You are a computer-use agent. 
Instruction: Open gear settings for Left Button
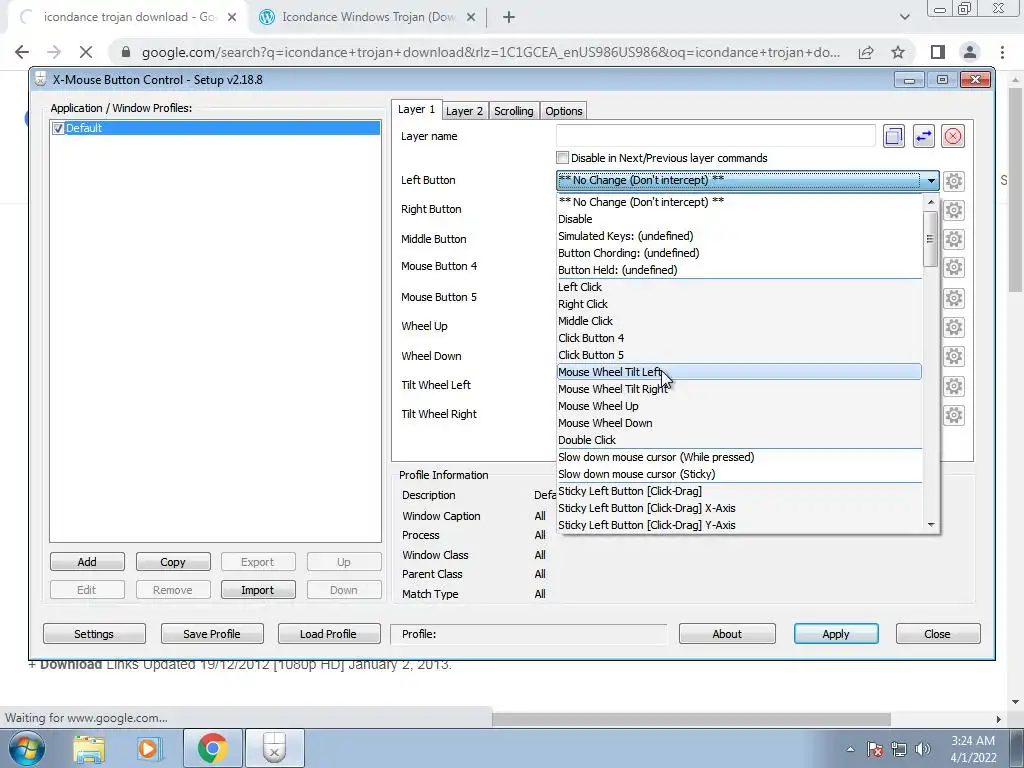[953, 181]
